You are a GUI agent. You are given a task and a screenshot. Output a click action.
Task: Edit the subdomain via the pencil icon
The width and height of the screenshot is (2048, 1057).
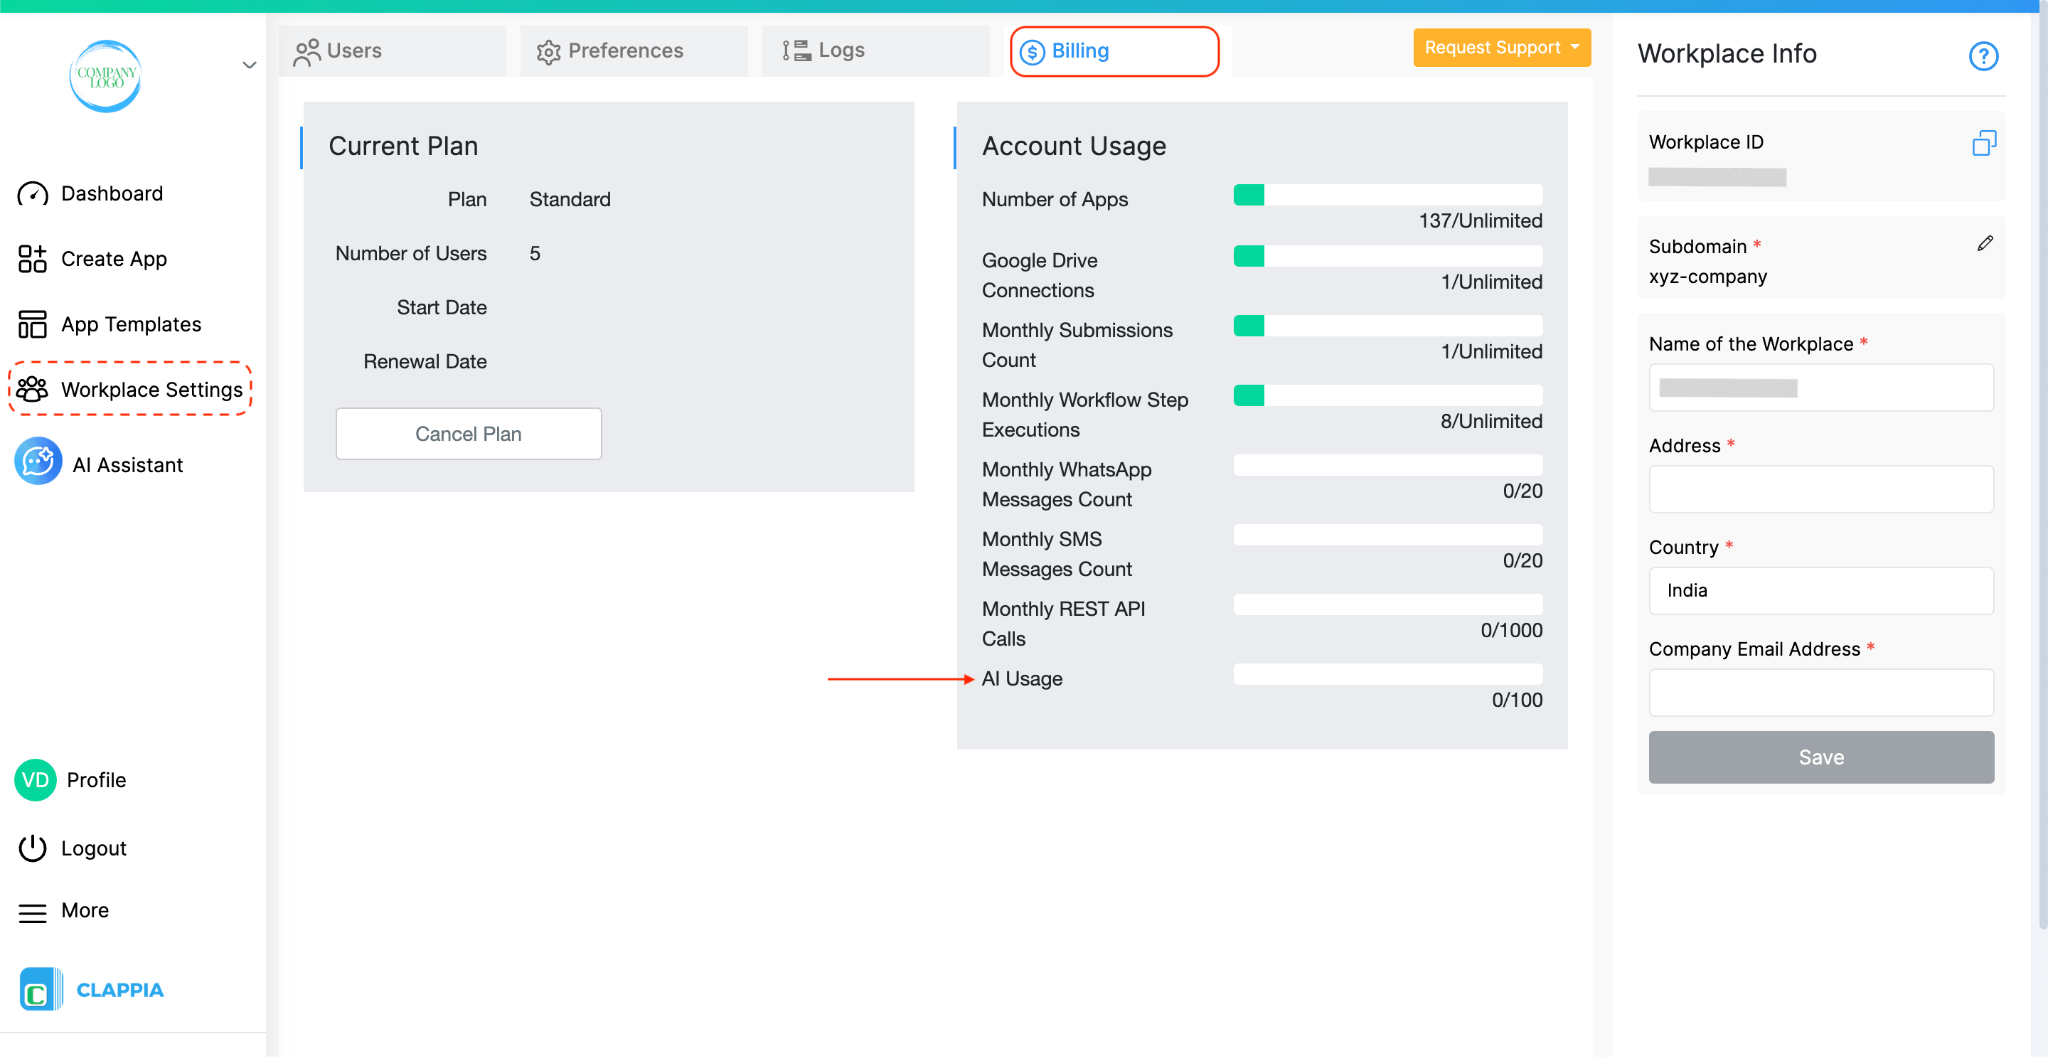tap(1984, 242)
